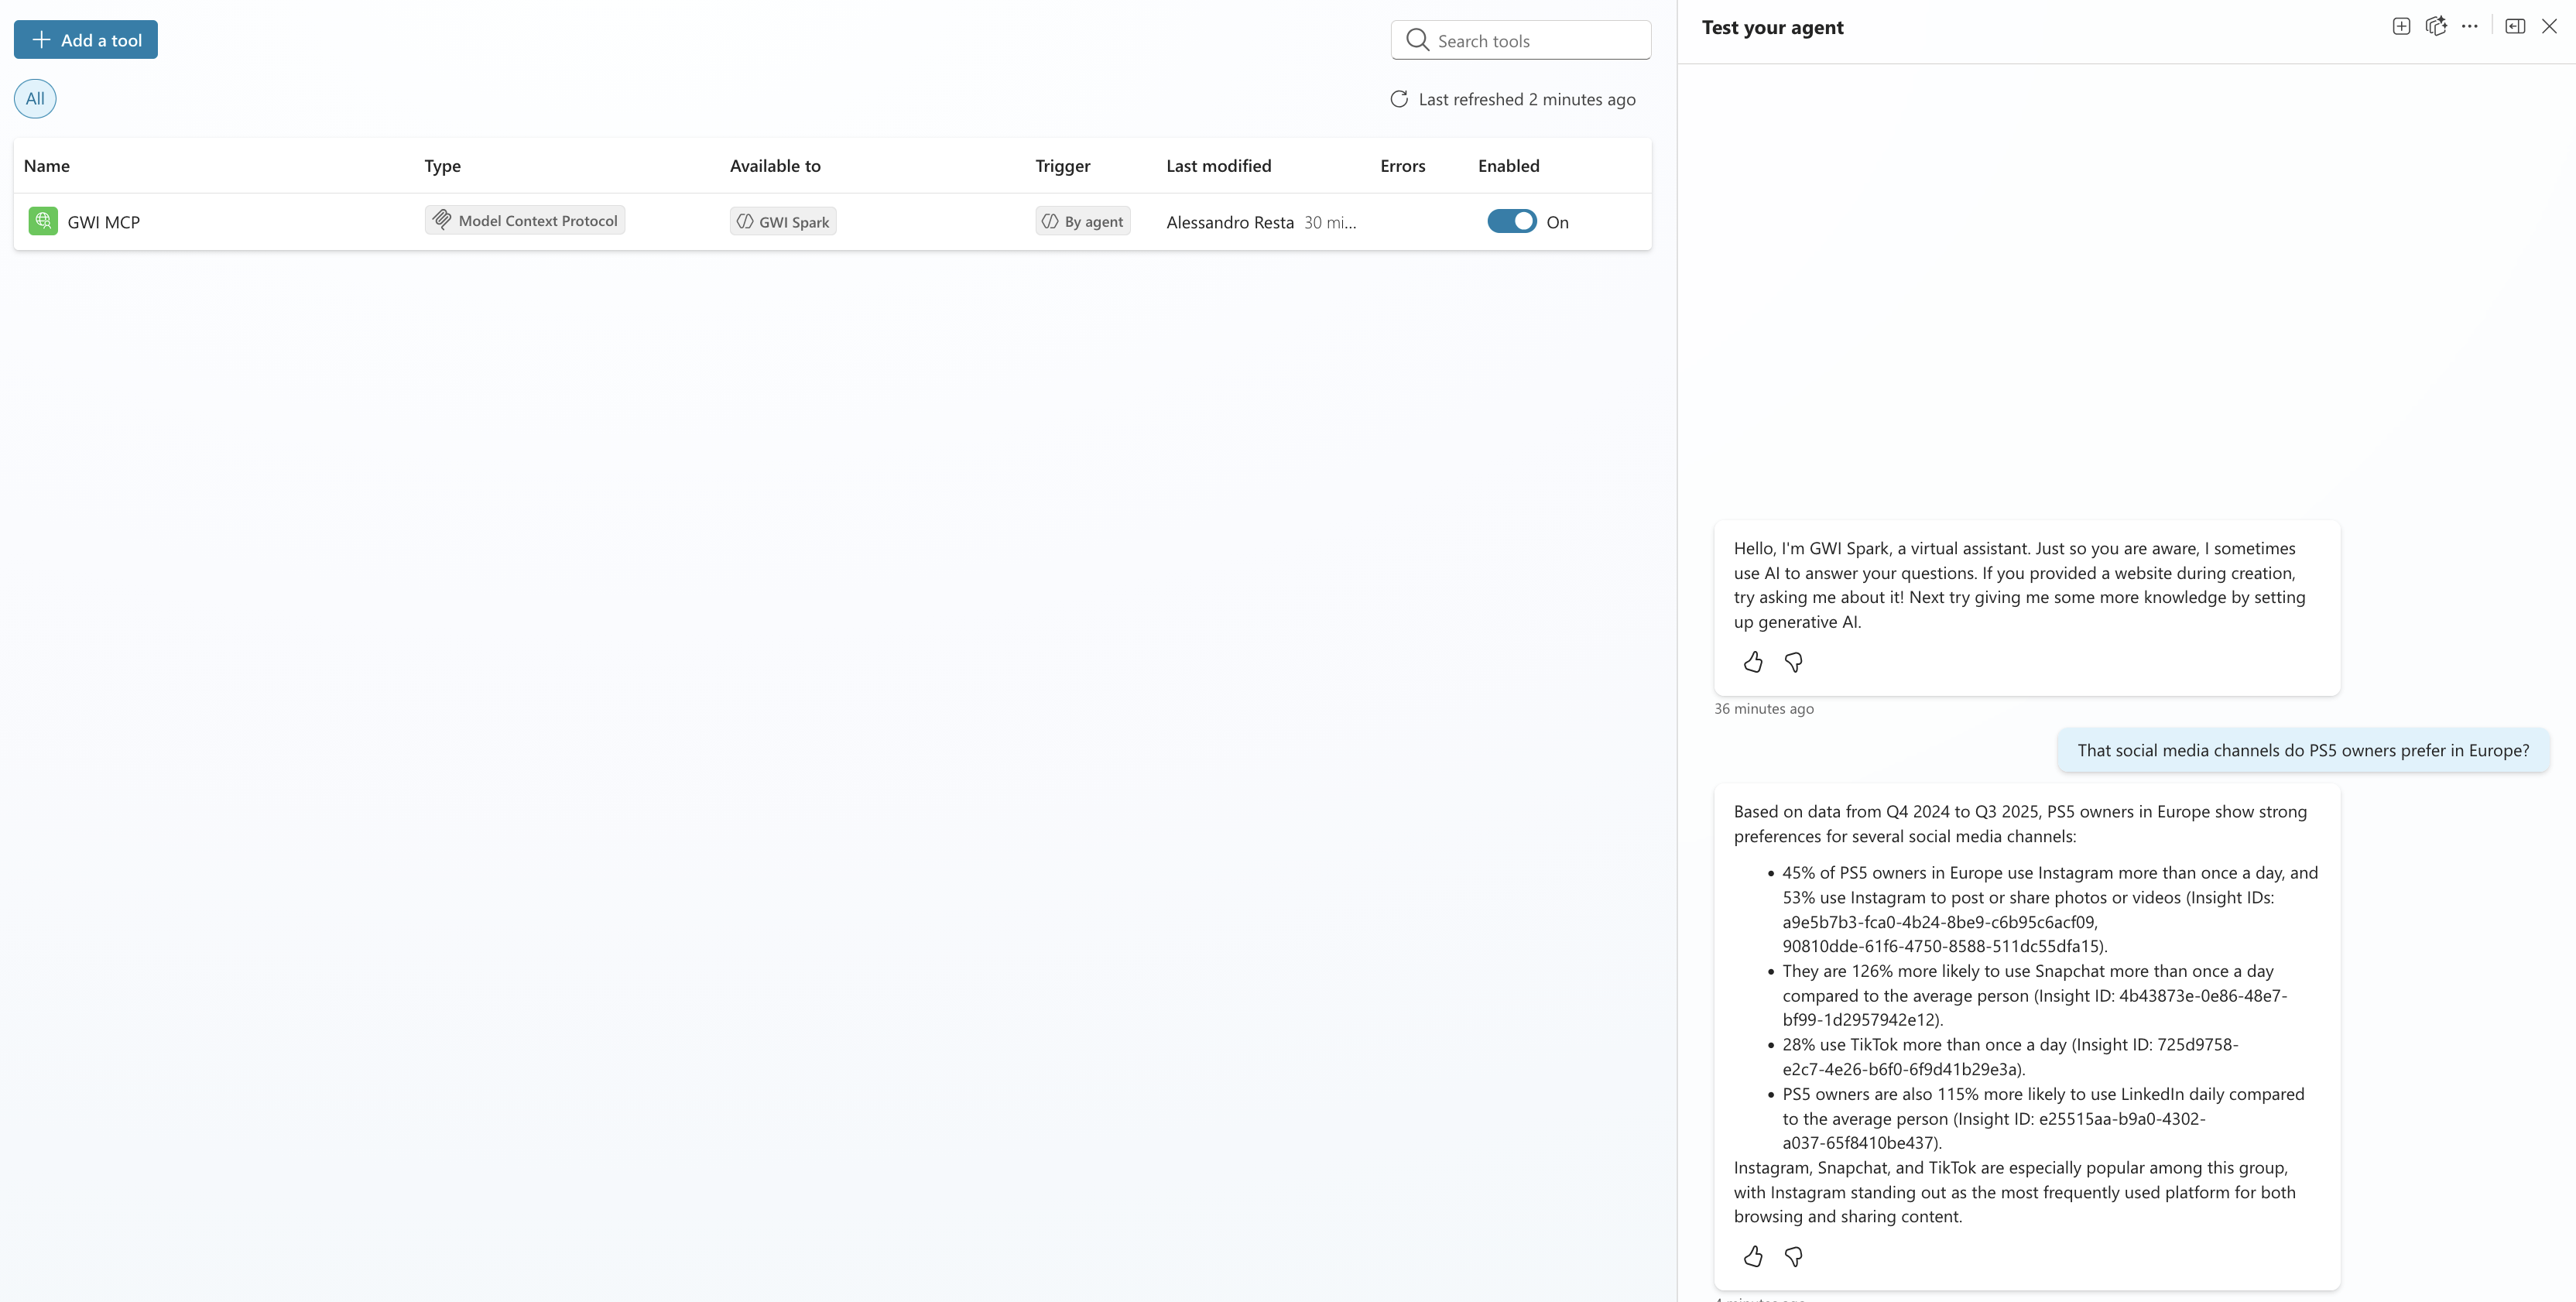The image size is (2576, 1302).
Task: Sort by the Type column header
Action: pyautogui.click(x=442, y=166)
